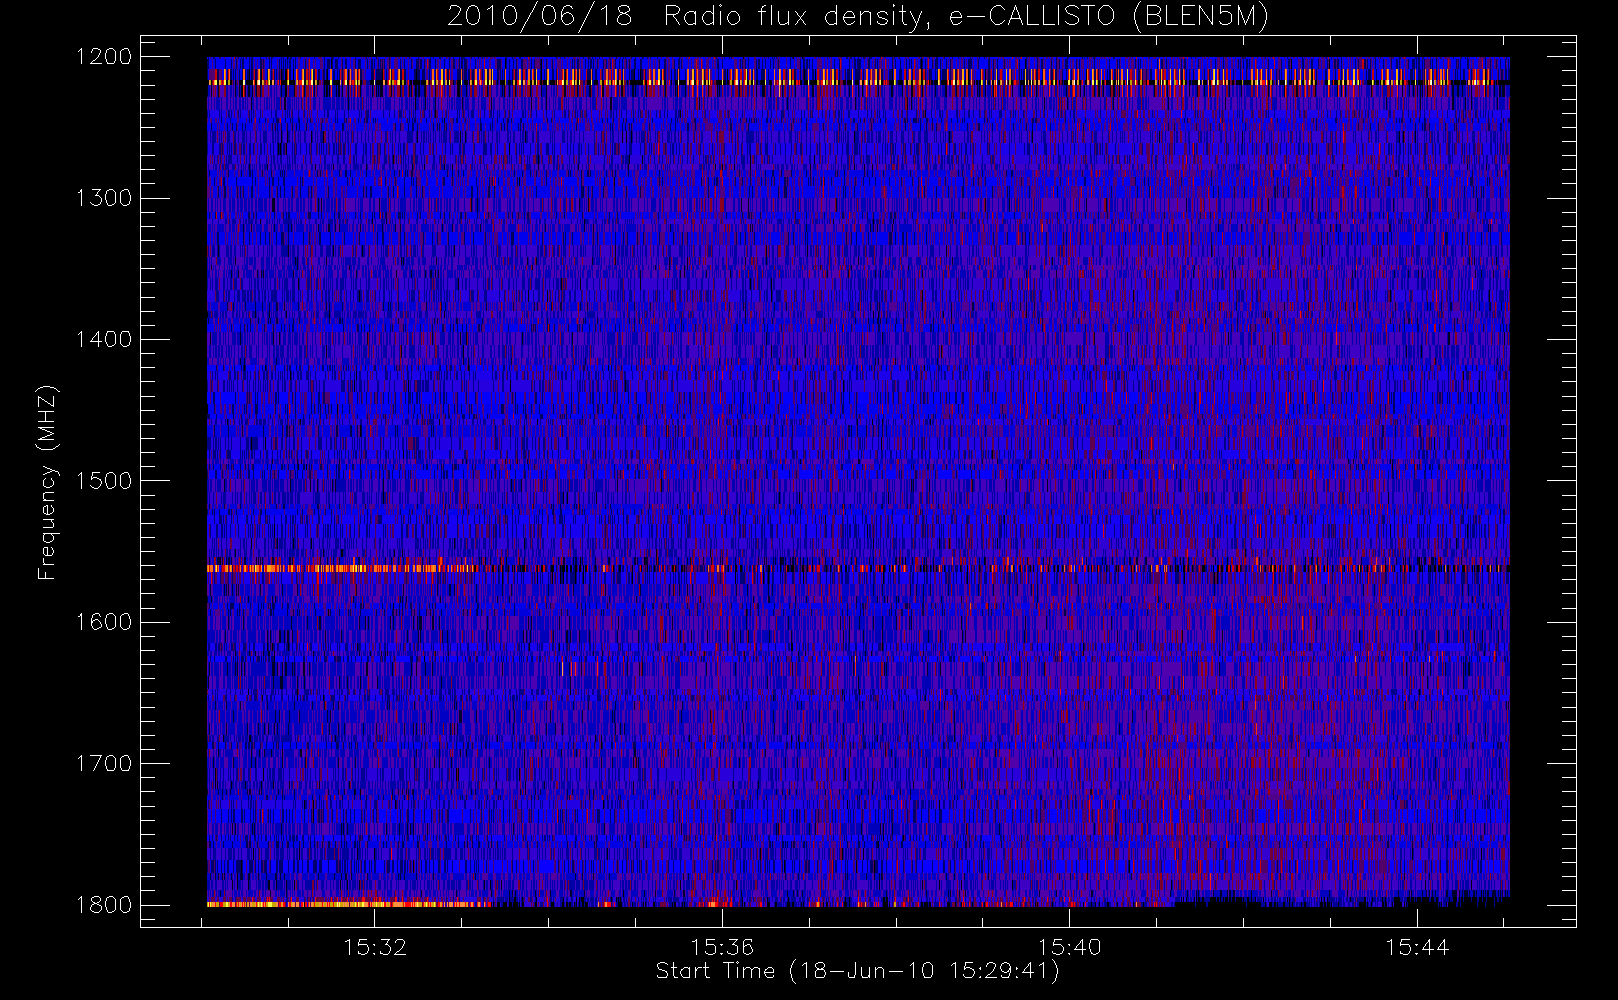Click the 1200 frequency tick label
1618x1000 pixels.
(x=104, y=57)
